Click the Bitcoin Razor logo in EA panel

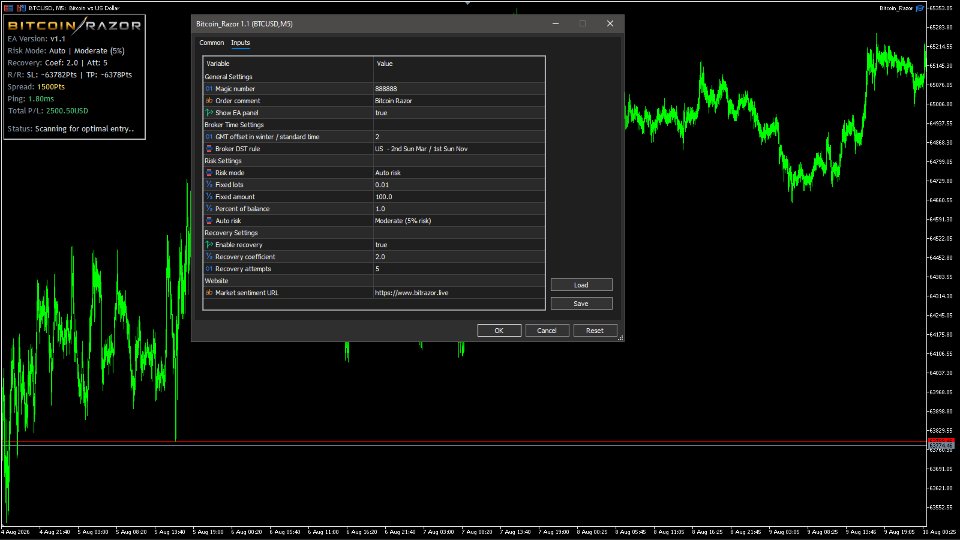pyautogui.click(x=74, y=25)
